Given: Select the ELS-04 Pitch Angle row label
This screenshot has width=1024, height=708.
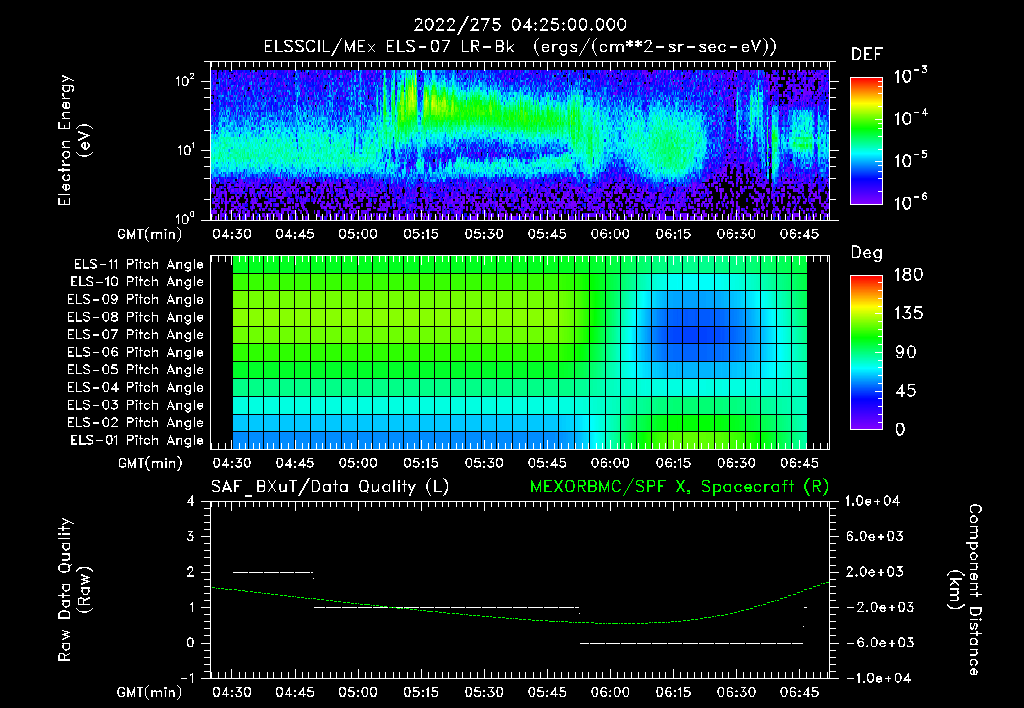Looking at the screenshot, I should (x=136, y=387).
